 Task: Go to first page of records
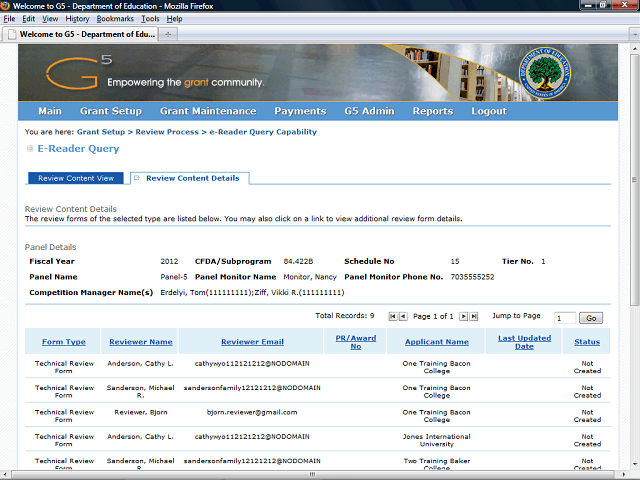[x=393, y=316]
